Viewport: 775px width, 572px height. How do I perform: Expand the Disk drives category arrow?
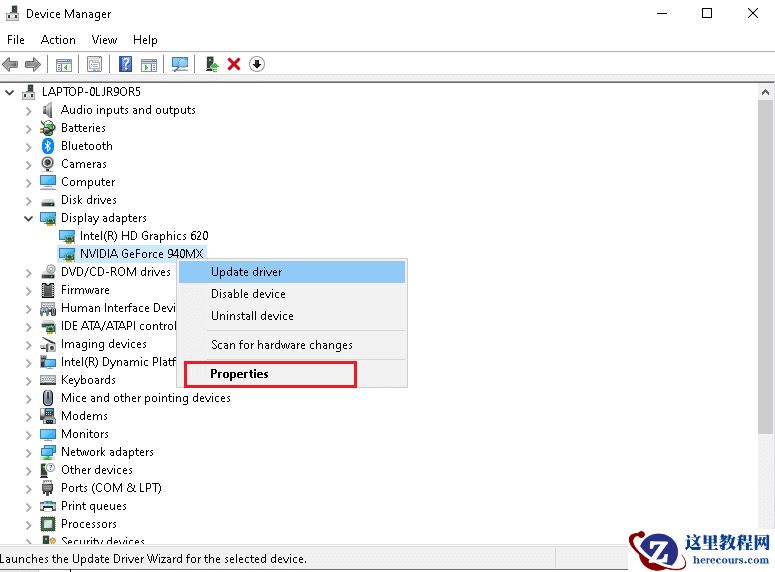click(x=29, y=201)
